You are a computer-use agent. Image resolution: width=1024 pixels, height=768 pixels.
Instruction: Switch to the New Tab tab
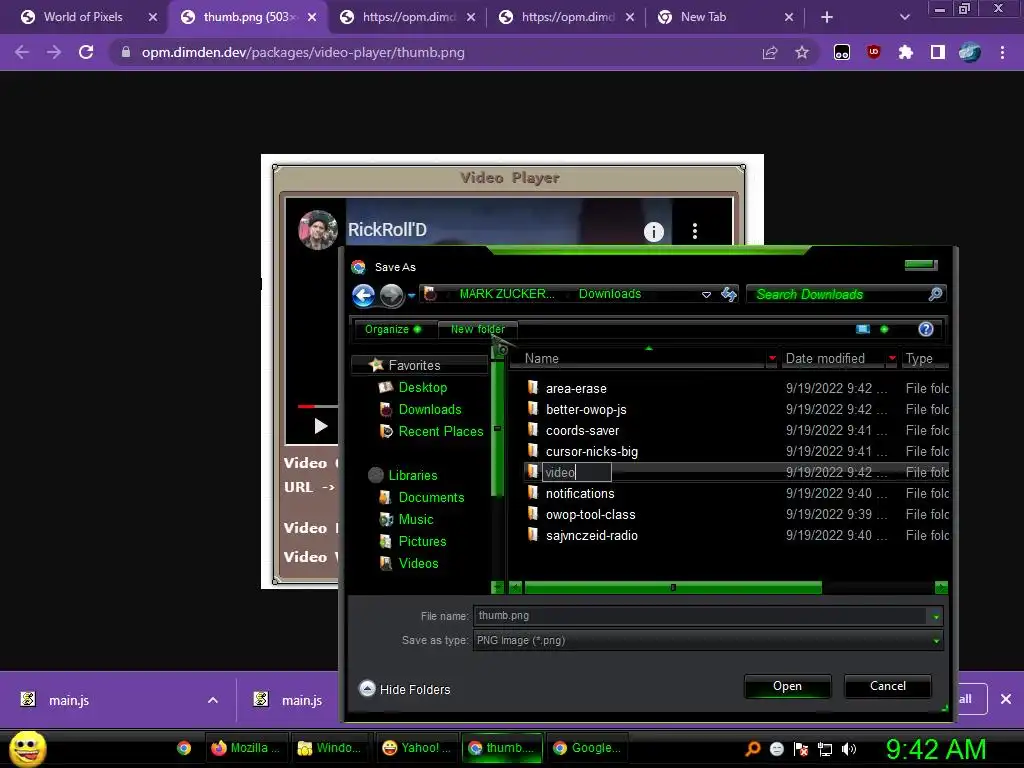tap(725, 18)
